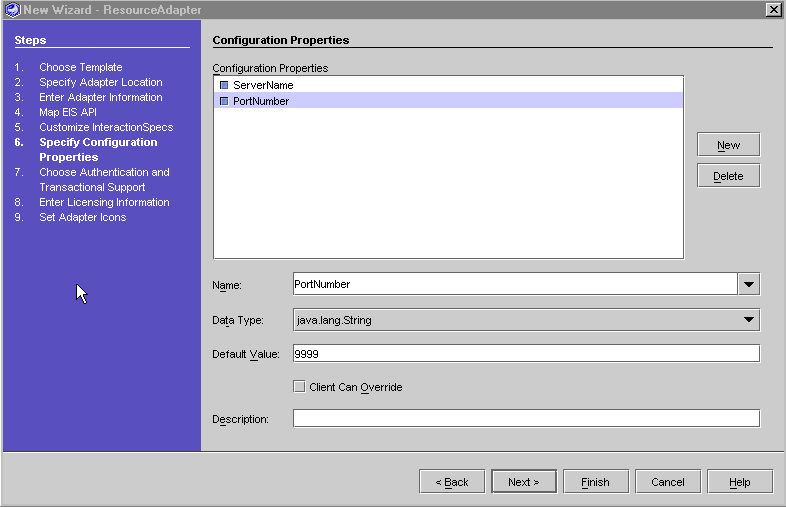Viewport: 786px width, 507px height.
Task: Click the New button
Action: point(728,145)
